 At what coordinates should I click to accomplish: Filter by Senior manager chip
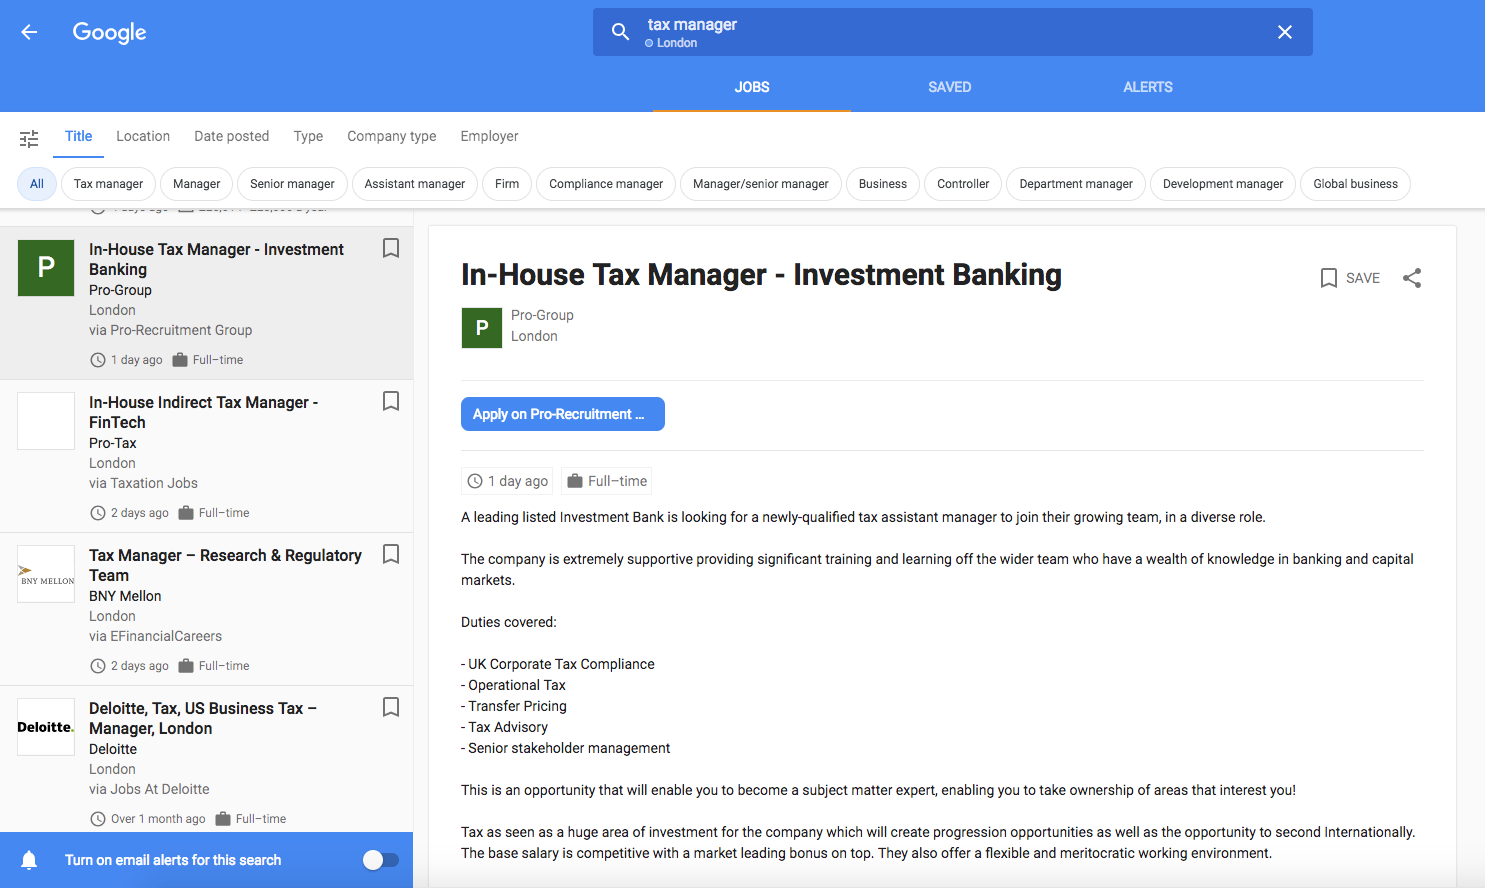click(x=292, y=184)
